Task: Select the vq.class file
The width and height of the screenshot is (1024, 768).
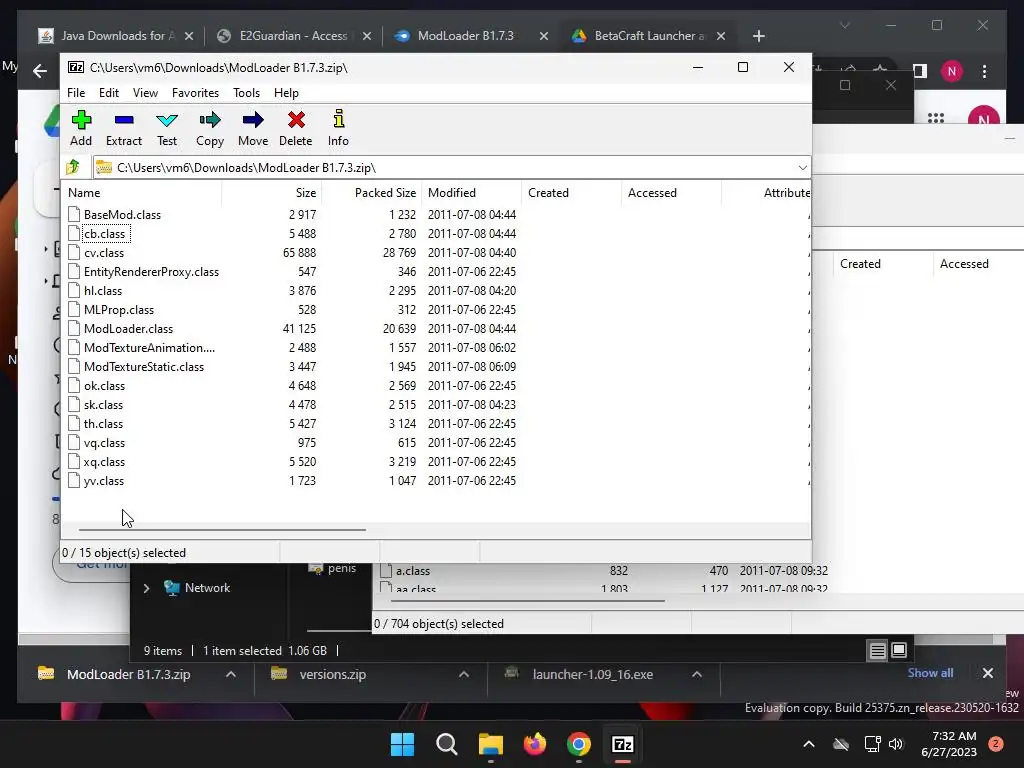Action: (104, 442)
